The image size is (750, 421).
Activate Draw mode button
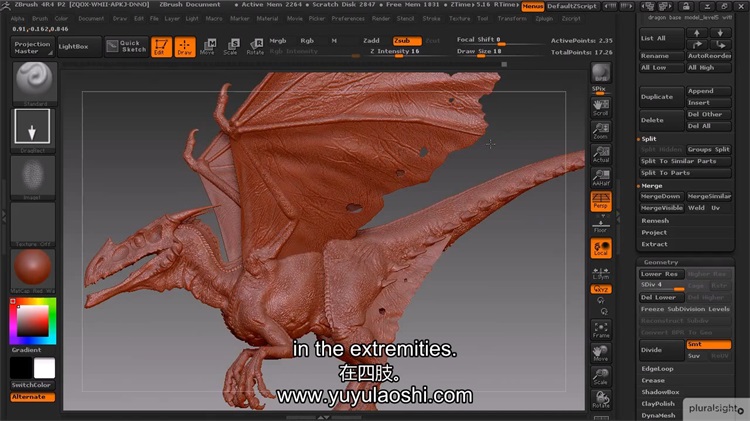185,47
